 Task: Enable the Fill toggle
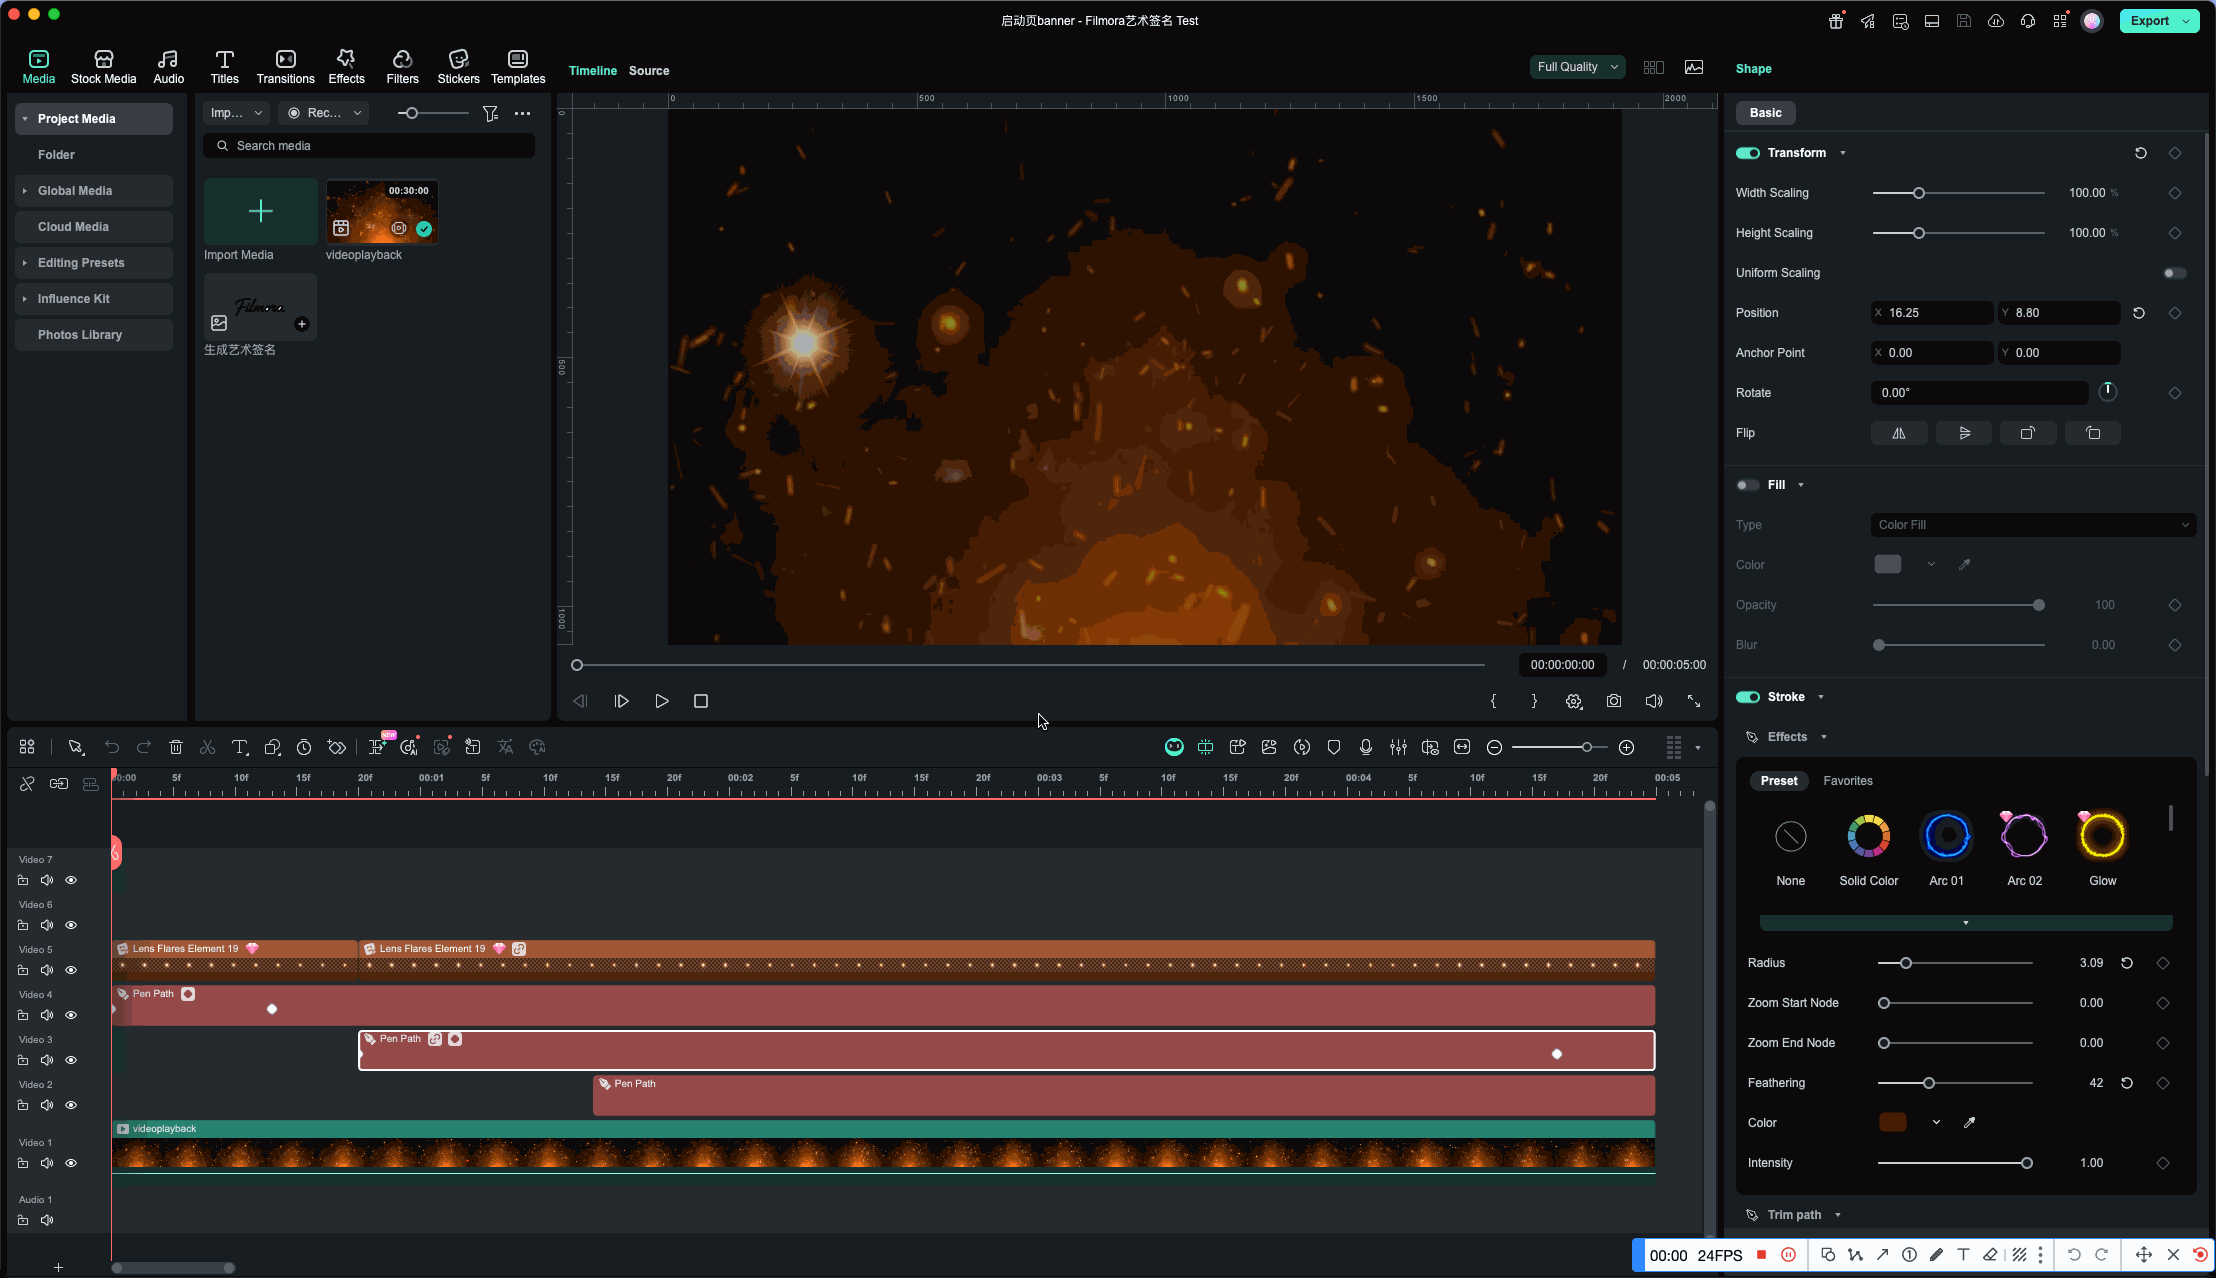click(x=1747, y=485)
